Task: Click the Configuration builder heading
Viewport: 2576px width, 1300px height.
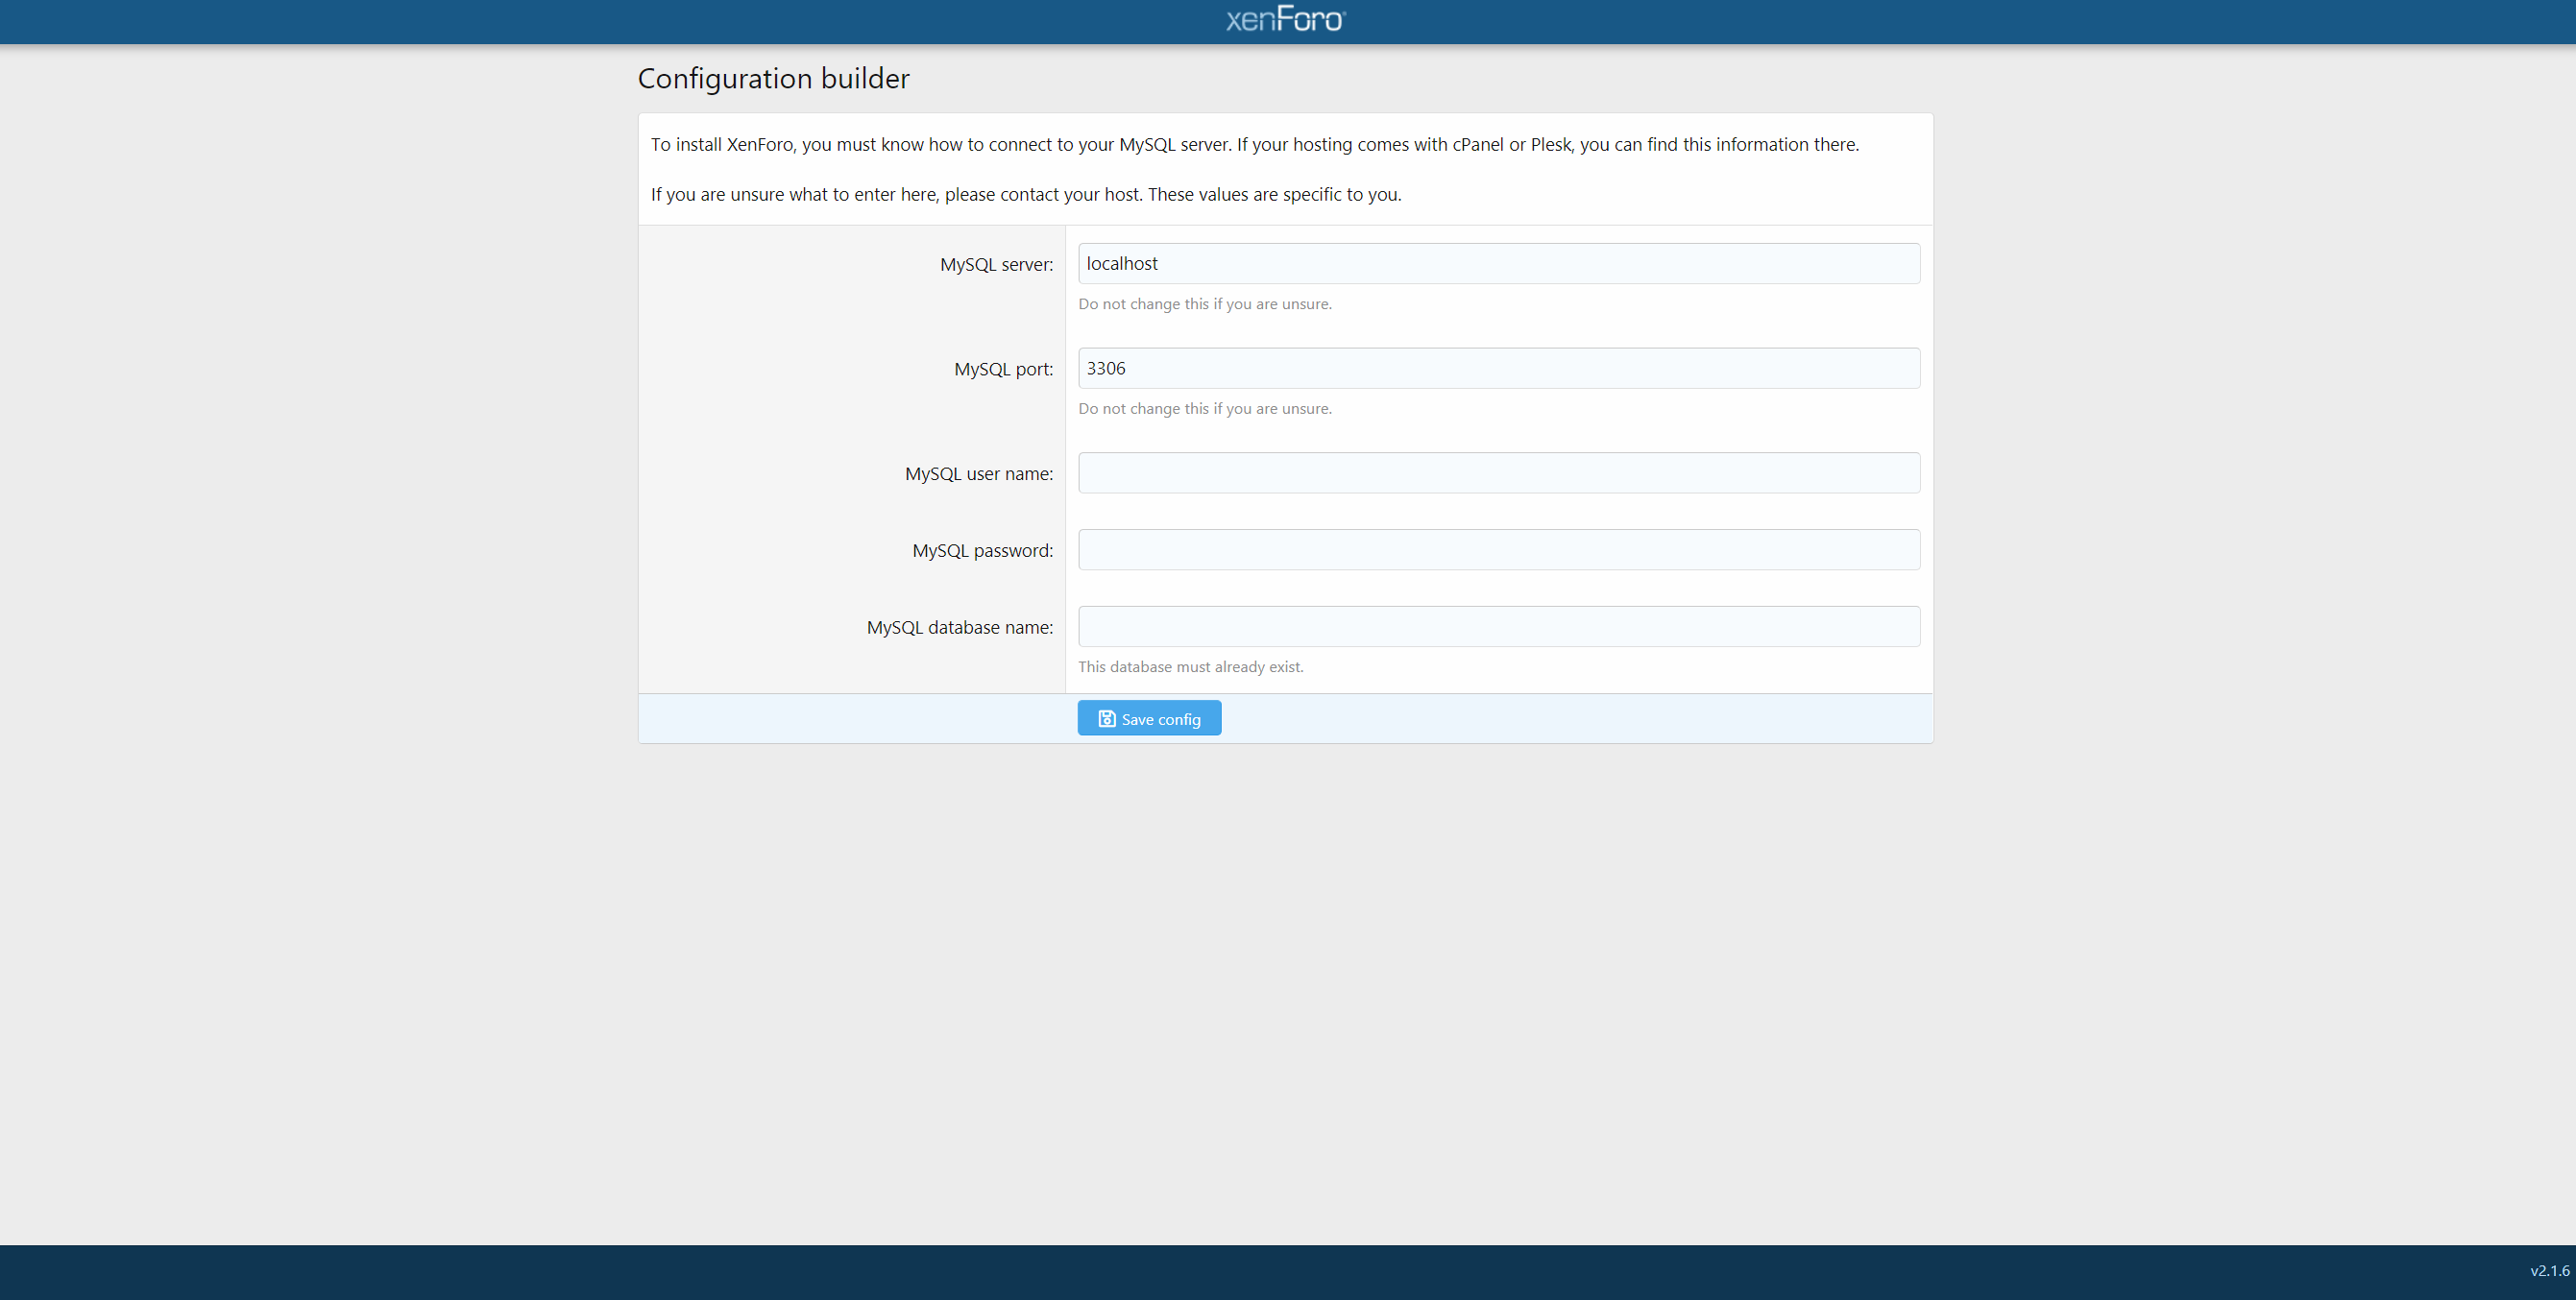Action: coord(773,78)
